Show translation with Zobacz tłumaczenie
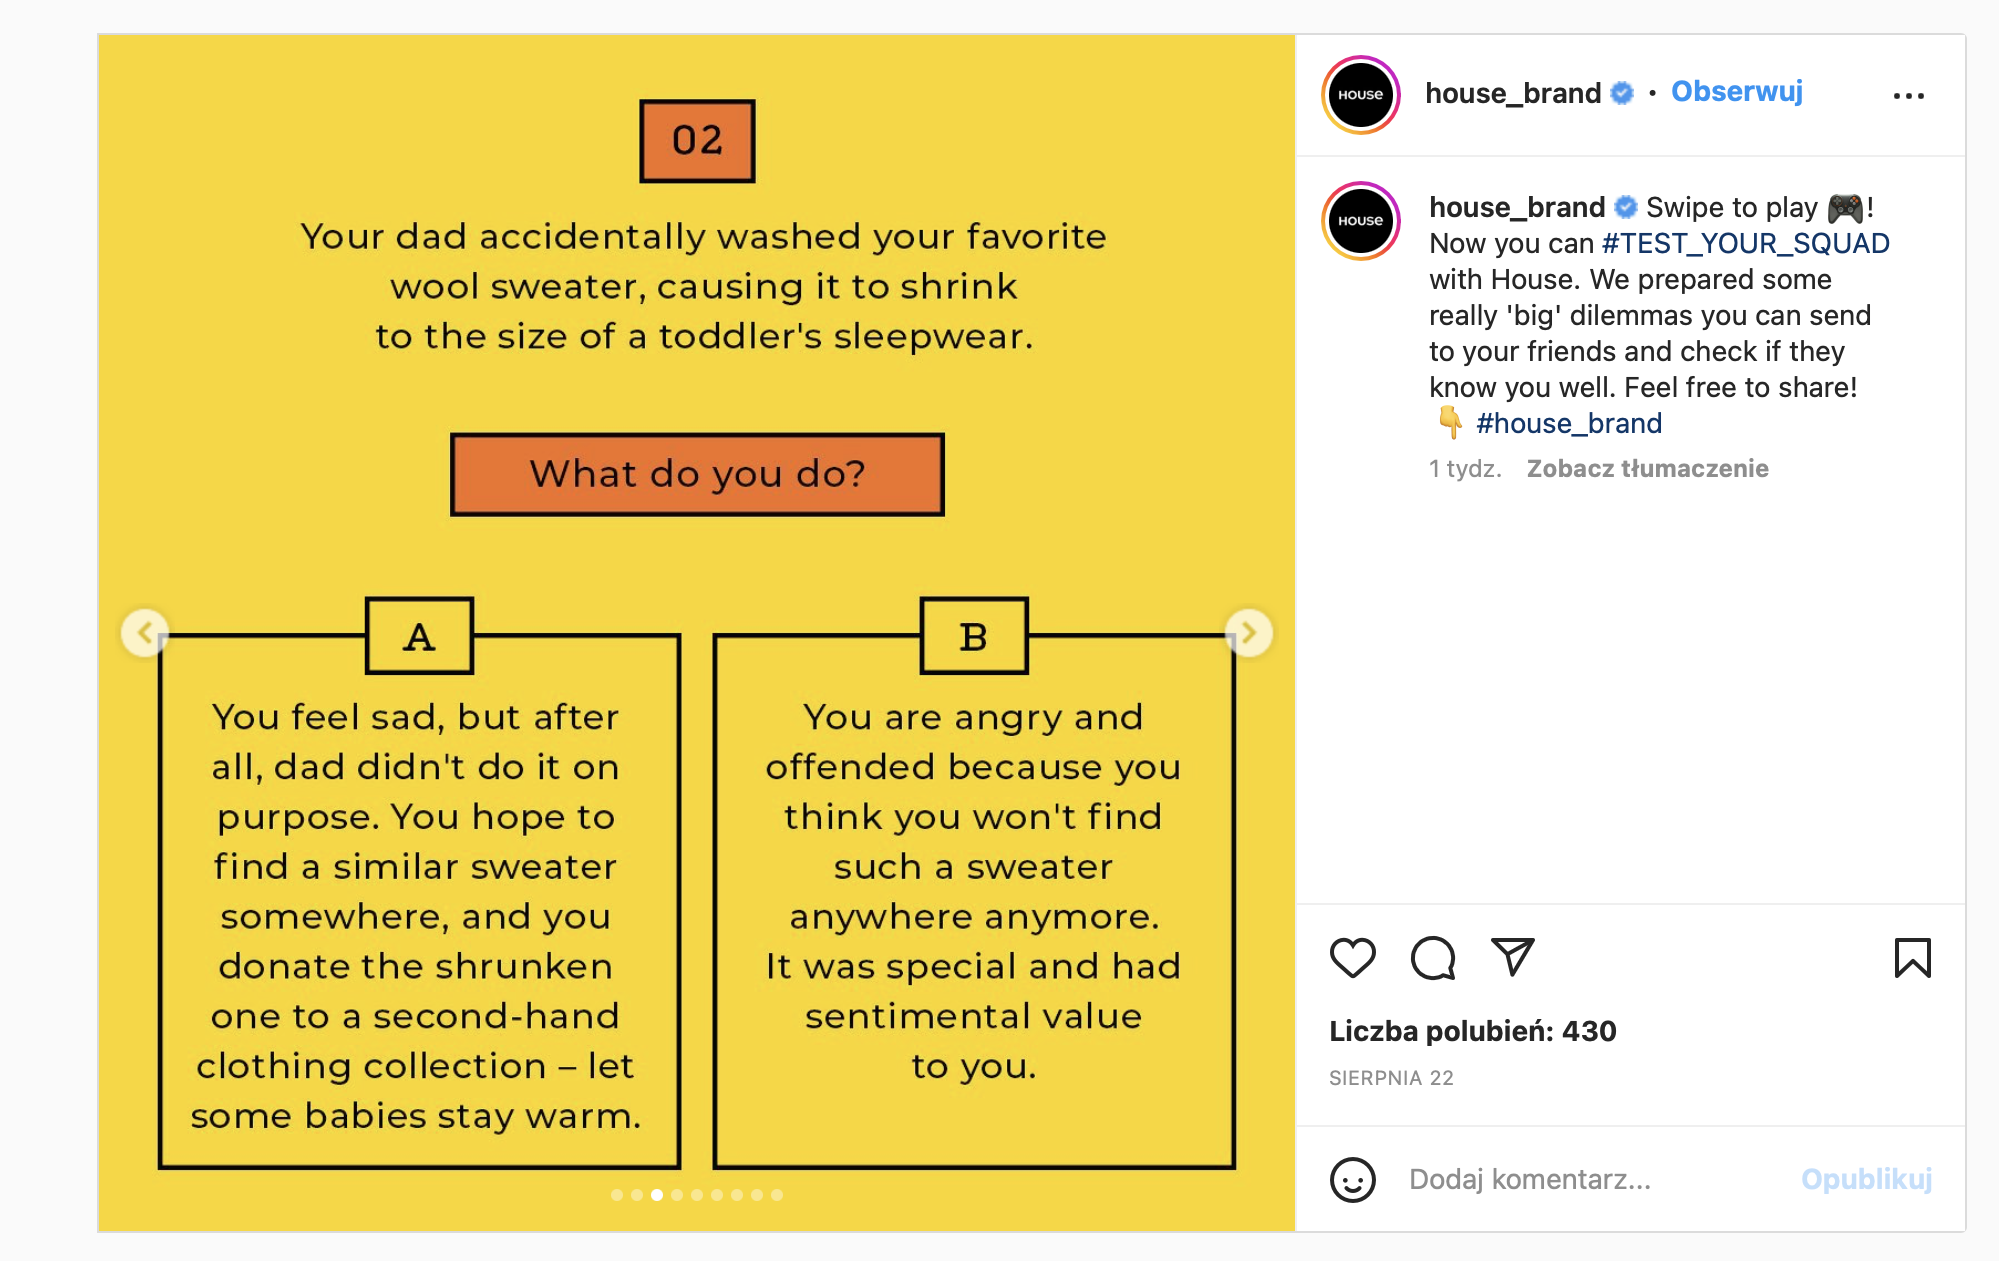 [x=1647, y=469]
